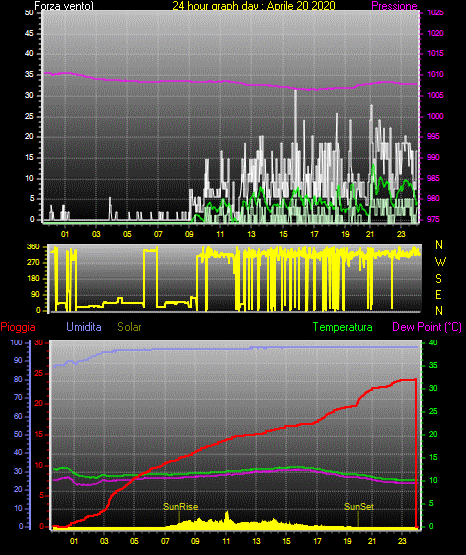Click the '1020' pressure axis value
466x555 pixels.
pyautogui.click(x=435, y=33)
